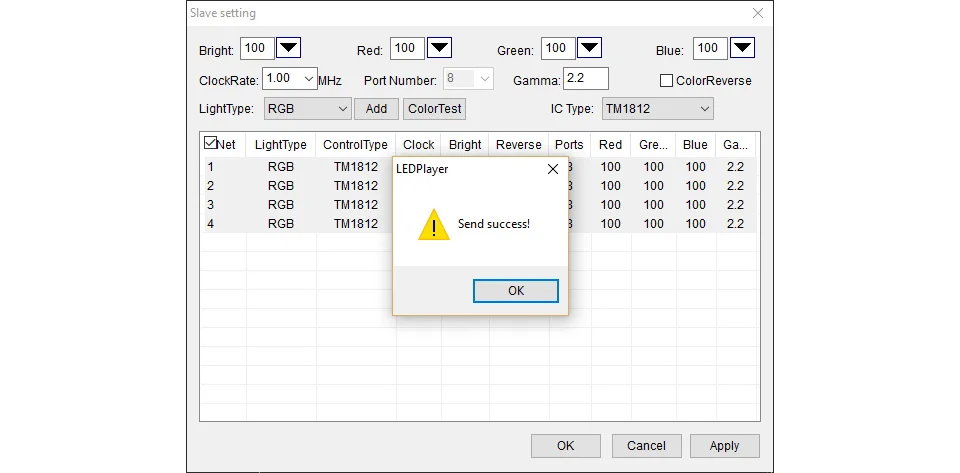
Task: Select net row 3 in the table
Action: click(480, 204)
